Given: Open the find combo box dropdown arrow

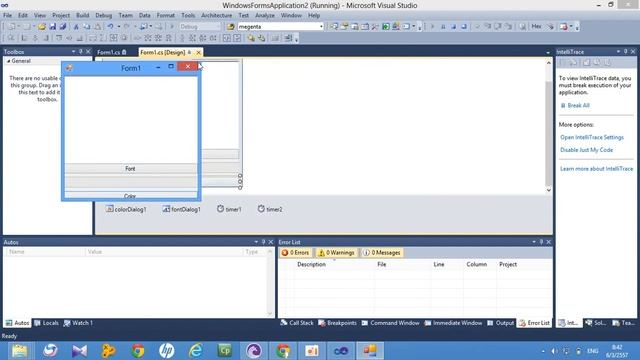Looking at the screenshot, I should click(321, 27).
